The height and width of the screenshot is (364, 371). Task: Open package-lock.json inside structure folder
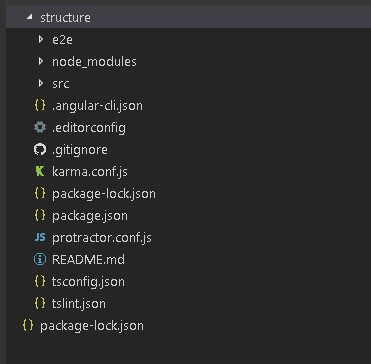[x=104, y=194]
